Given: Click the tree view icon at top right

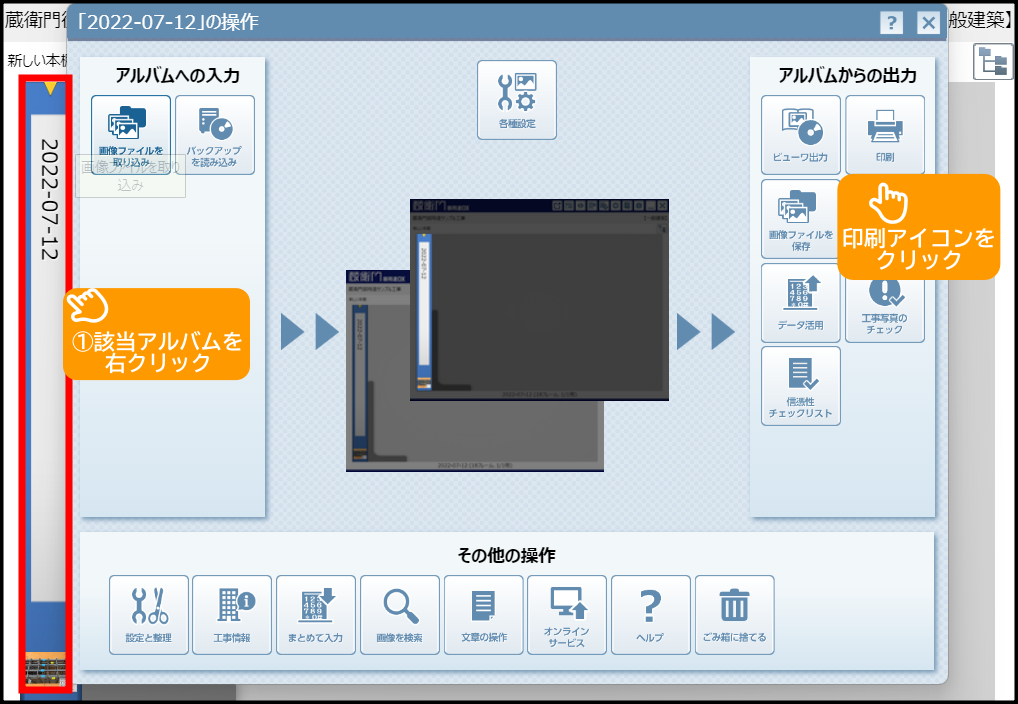Looking at the screenshot, I should (x=993, y=62).
